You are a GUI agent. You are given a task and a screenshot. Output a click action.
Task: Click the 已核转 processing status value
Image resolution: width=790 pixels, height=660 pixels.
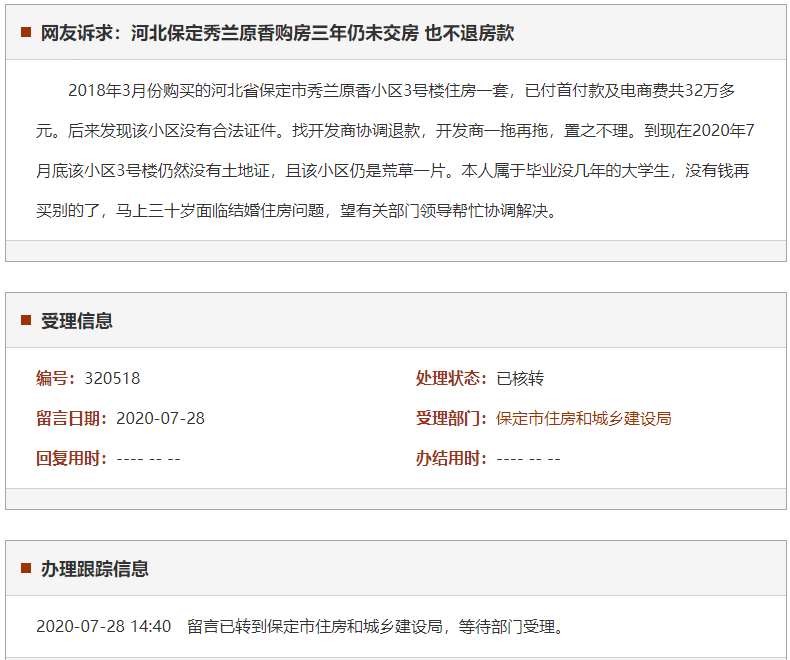(x=520, y=378)
